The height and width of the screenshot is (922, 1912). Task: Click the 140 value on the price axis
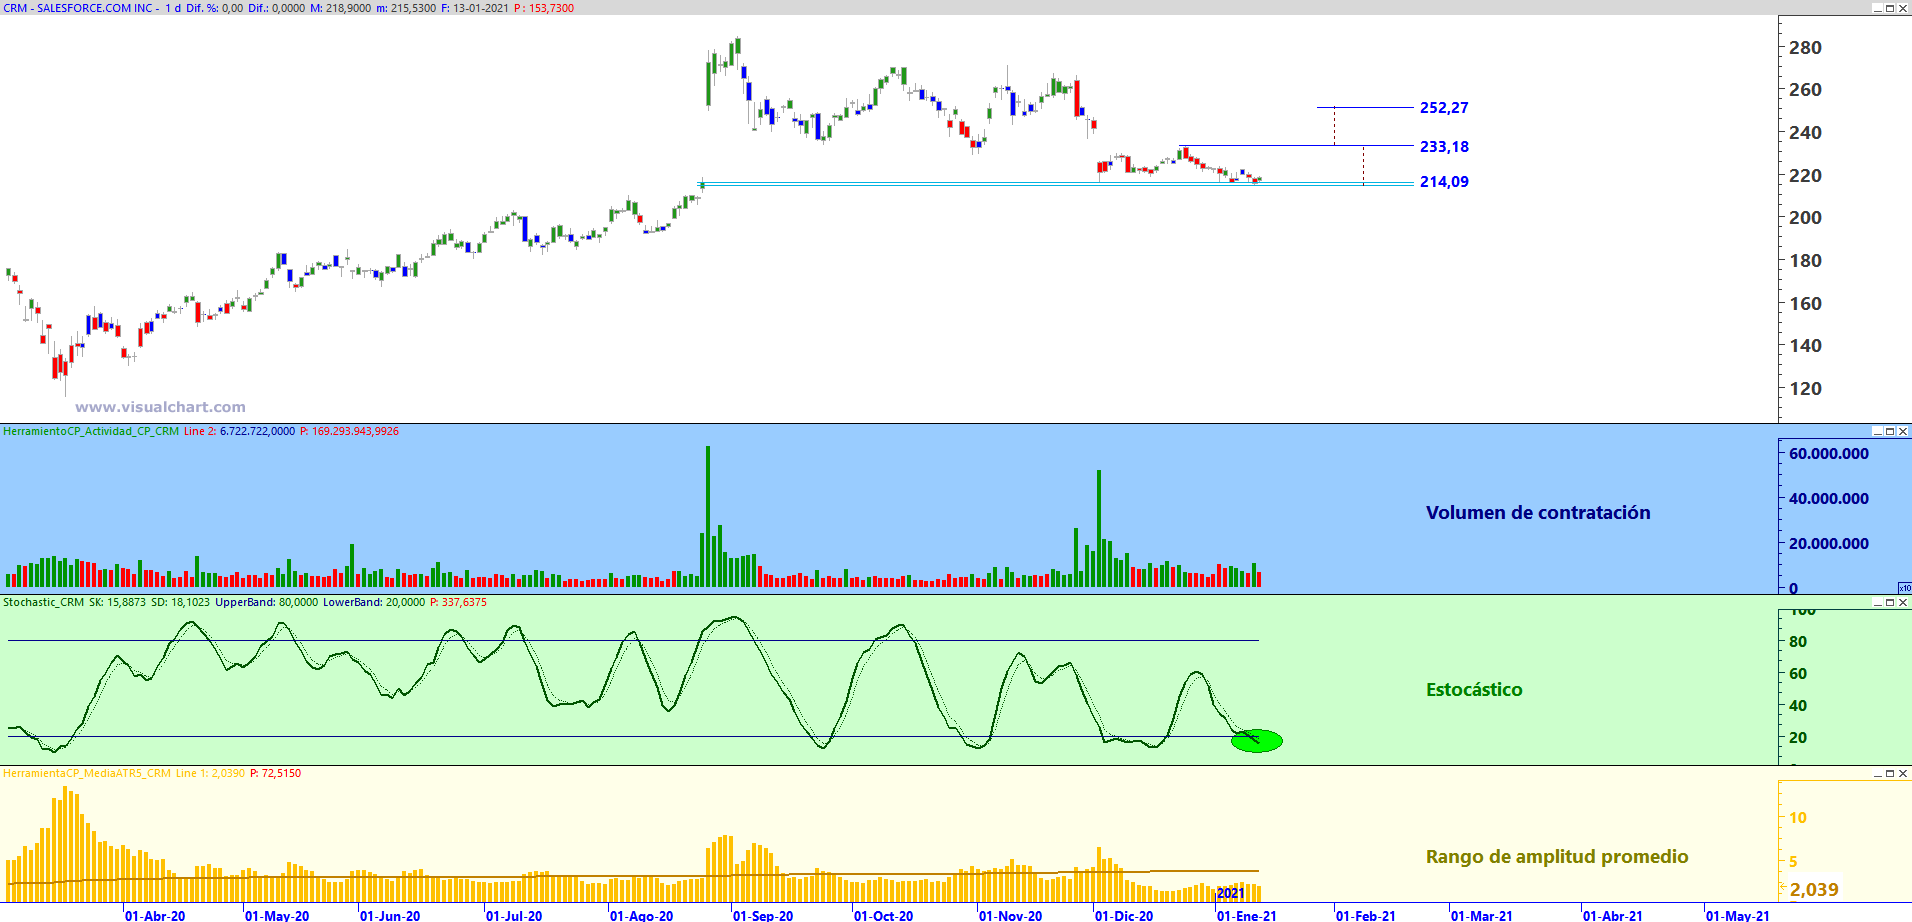[x=1805, y=346]
